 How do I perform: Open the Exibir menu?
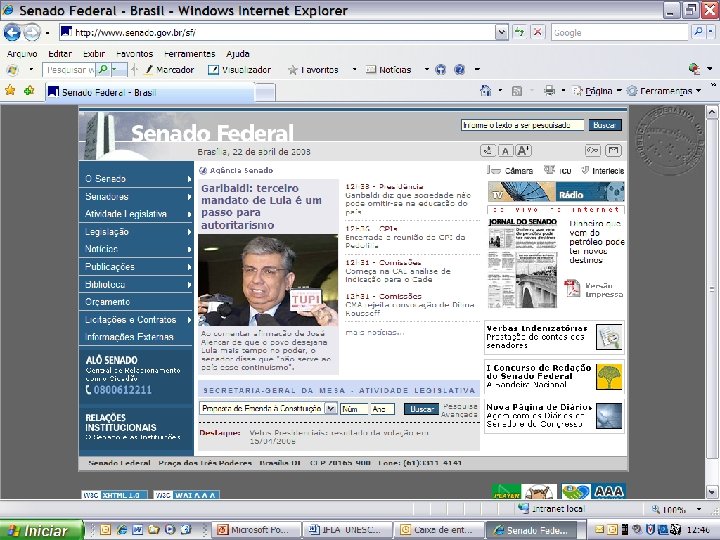pyautogui.click(x=94, y=54)
